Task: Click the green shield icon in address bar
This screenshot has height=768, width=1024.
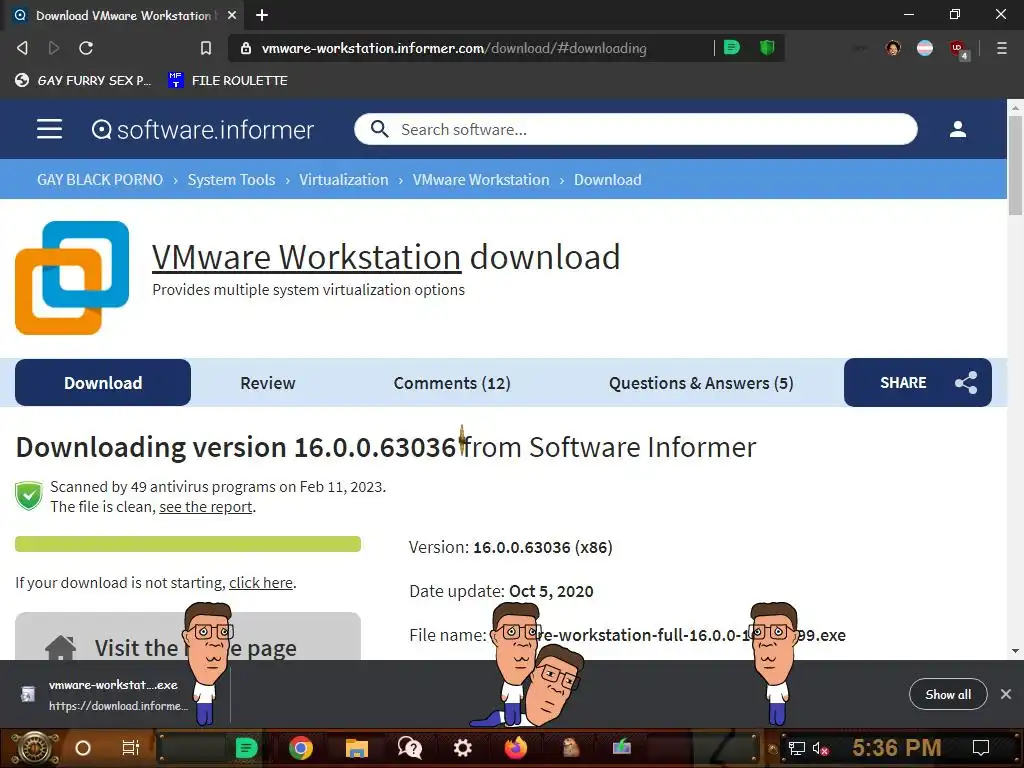Action: click(x=767, y=48)
